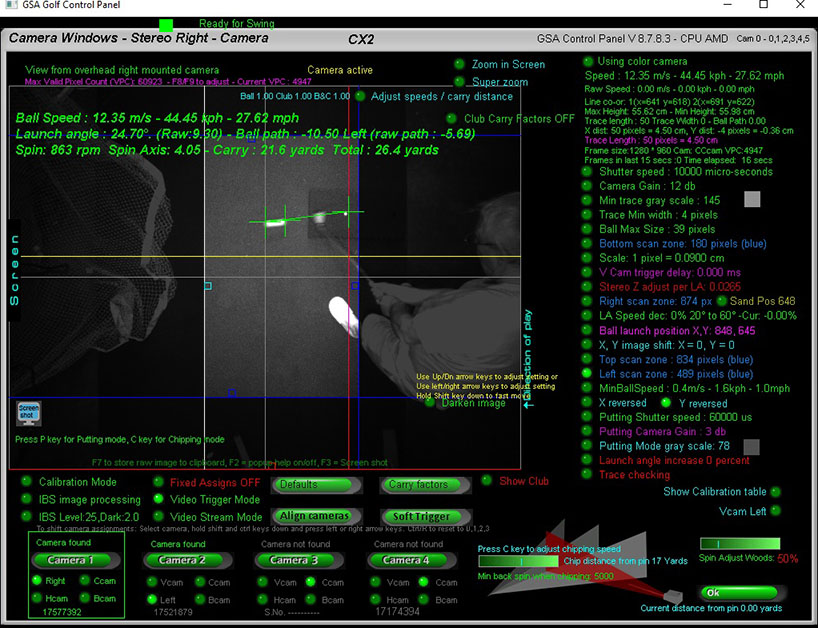Select Shutter speed setting
818x628 pixels.
[x=587, y=172]
